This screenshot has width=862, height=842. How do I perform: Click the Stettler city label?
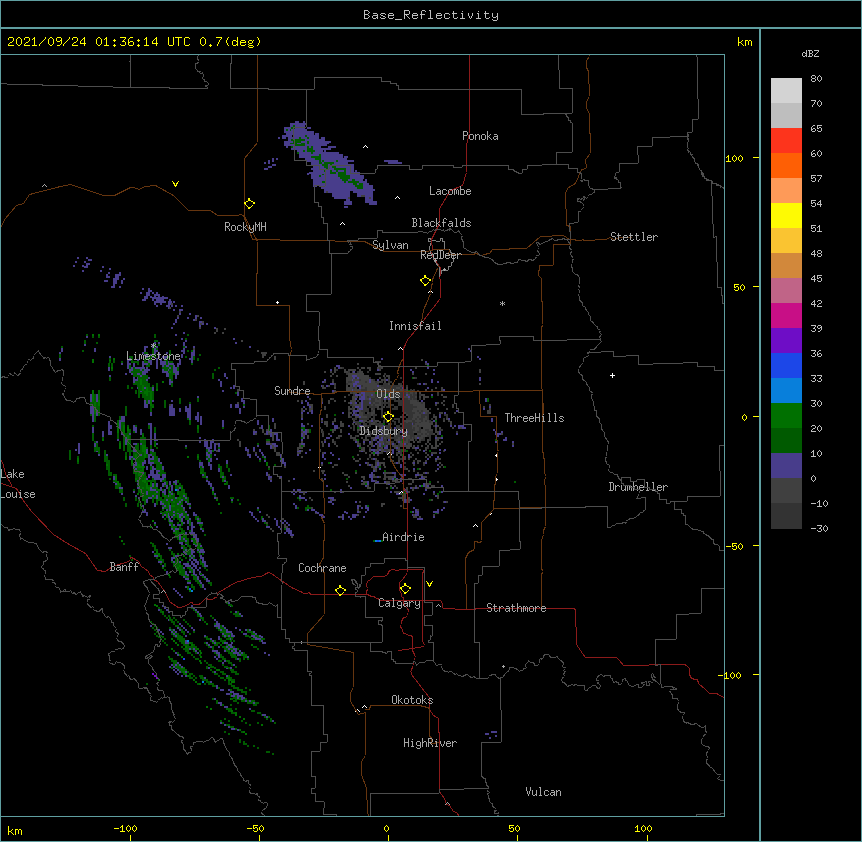(x=634, y=237)
